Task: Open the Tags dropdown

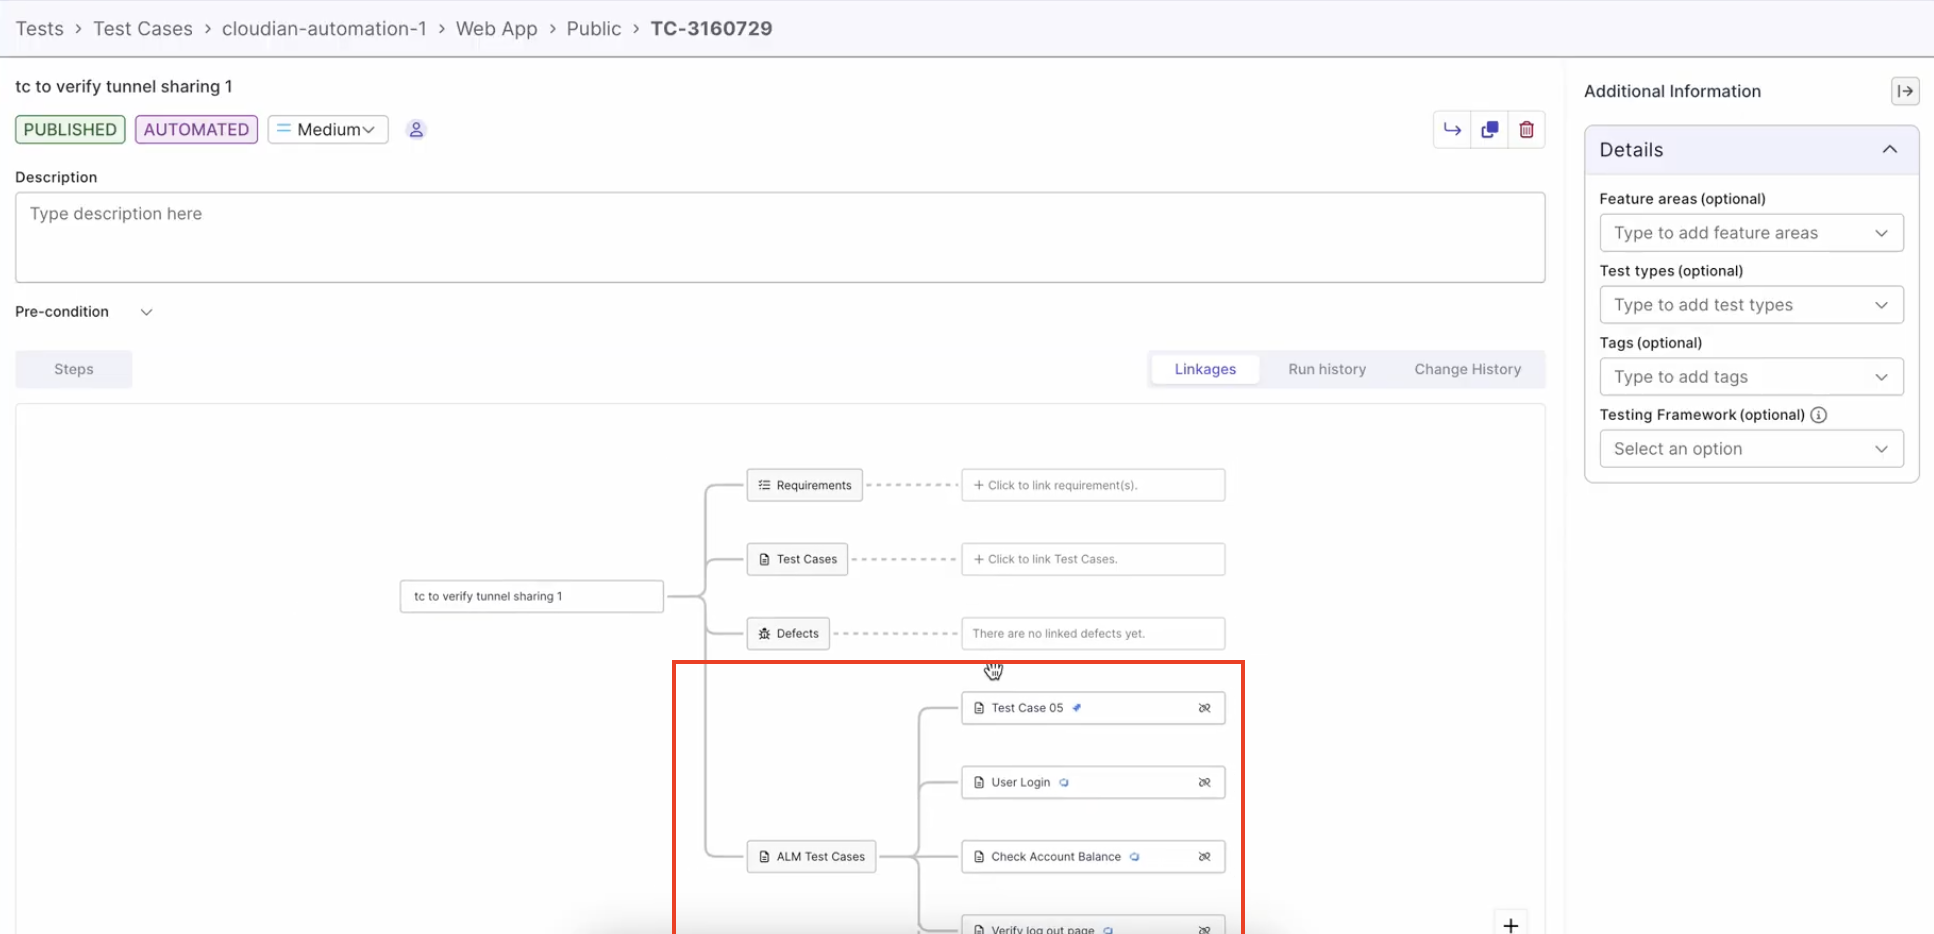Action: point(1751,377)
